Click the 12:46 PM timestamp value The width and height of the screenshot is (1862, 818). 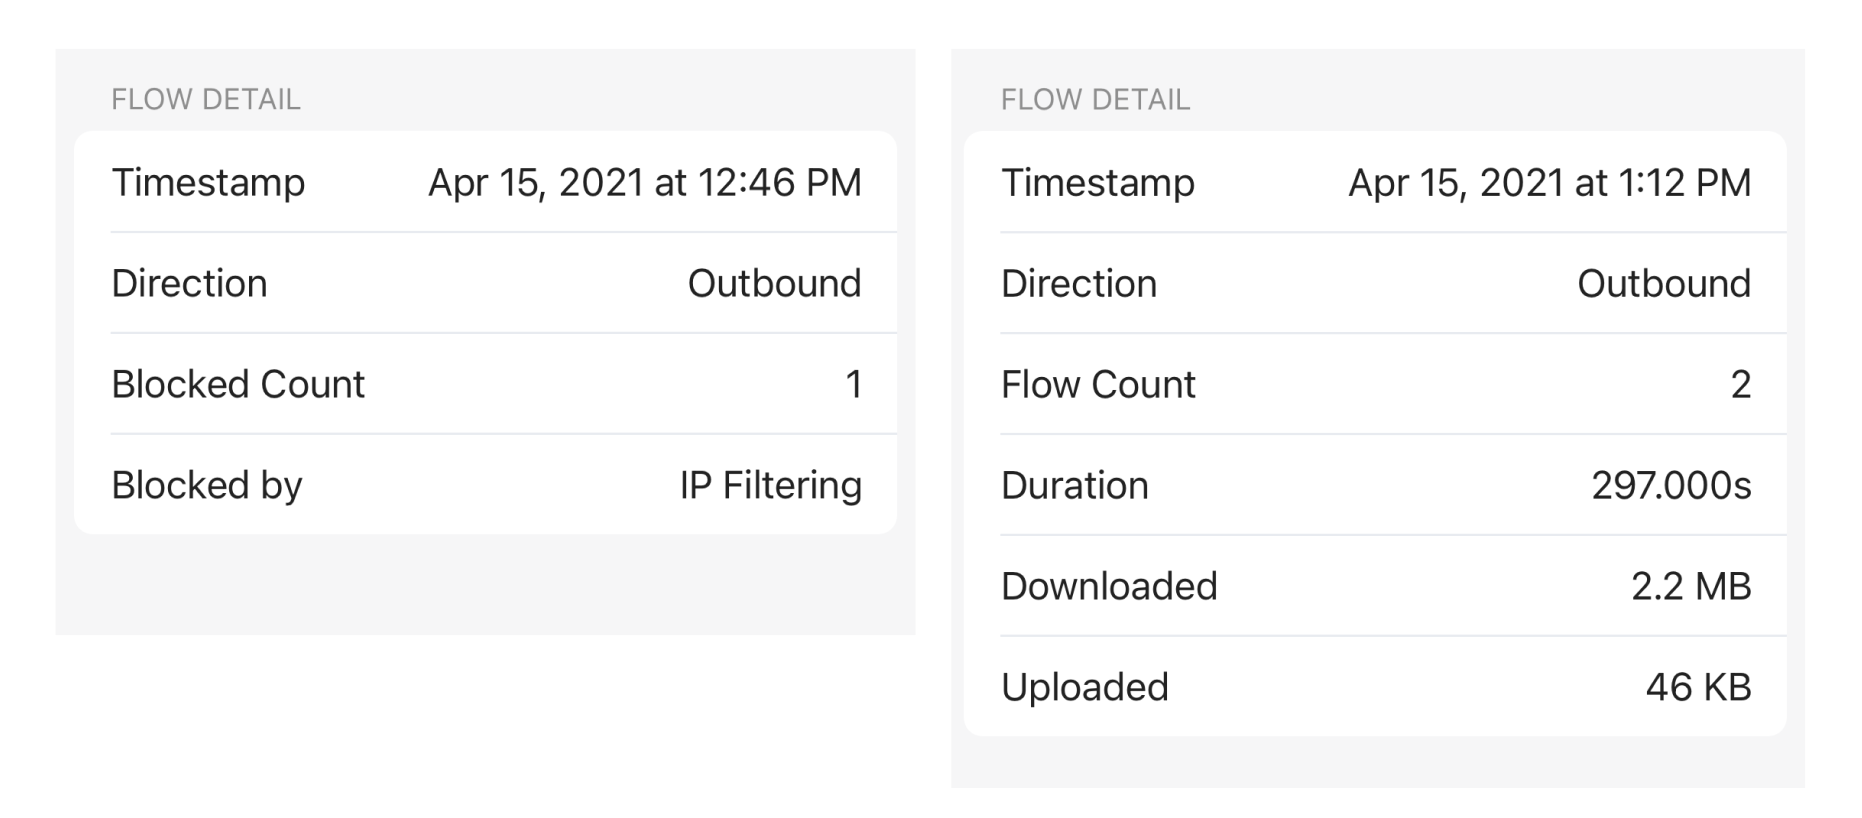[x=645, y=183]
